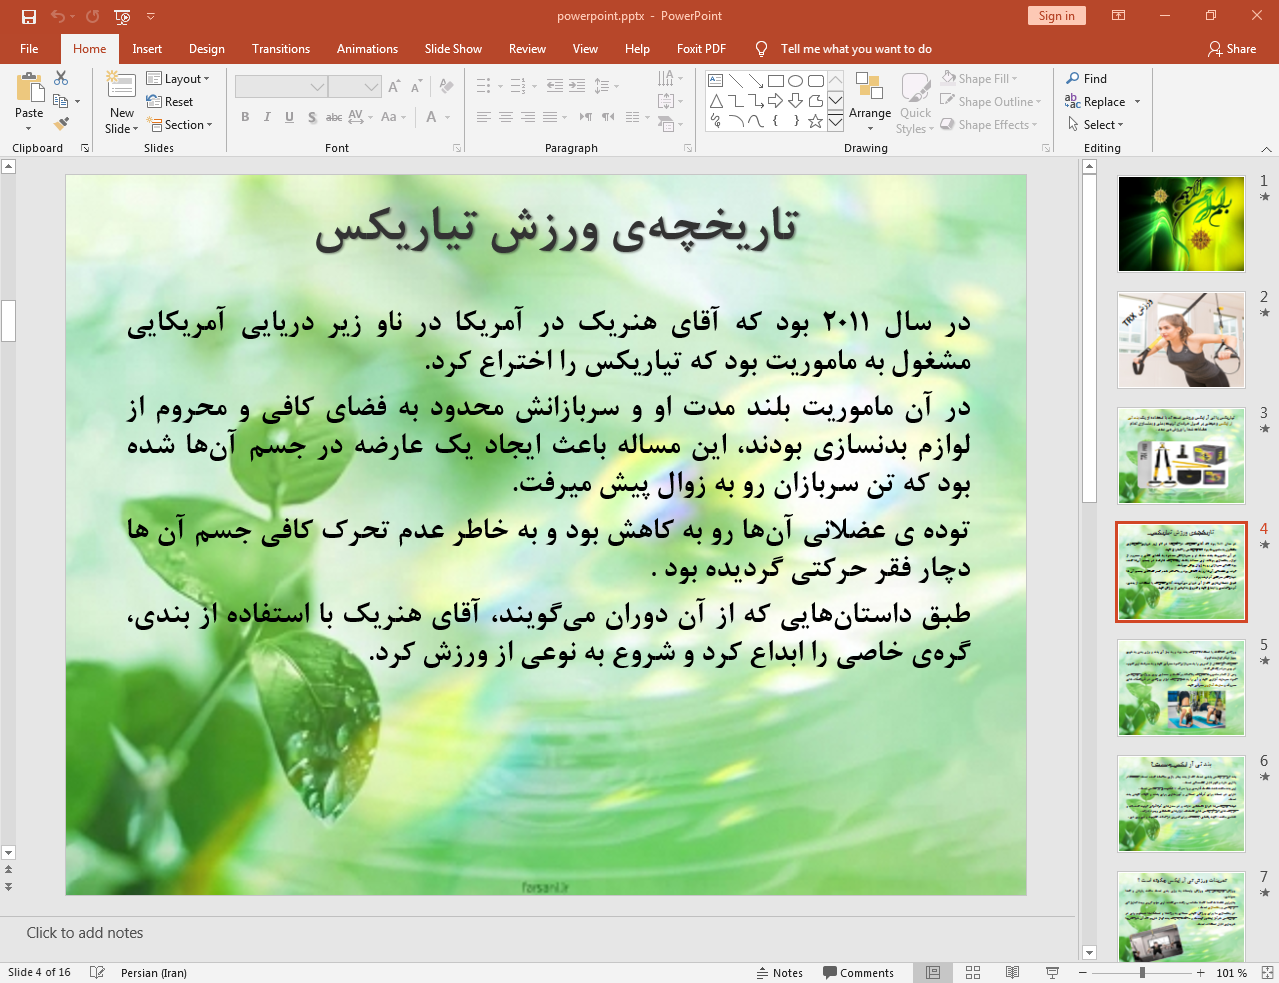Click Reset slide button
This screenshot has width=1279, height=983.
170,101
